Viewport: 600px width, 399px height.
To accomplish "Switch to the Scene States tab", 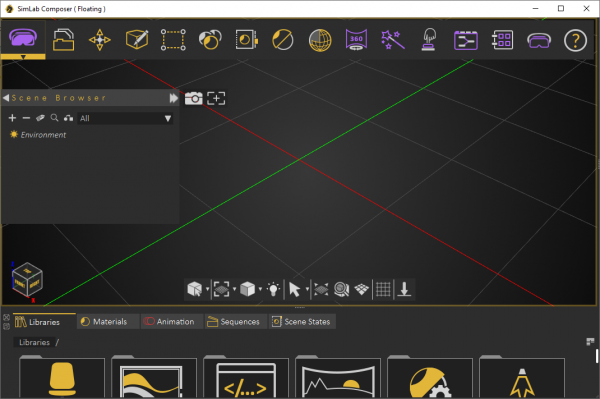I will 301,322.
